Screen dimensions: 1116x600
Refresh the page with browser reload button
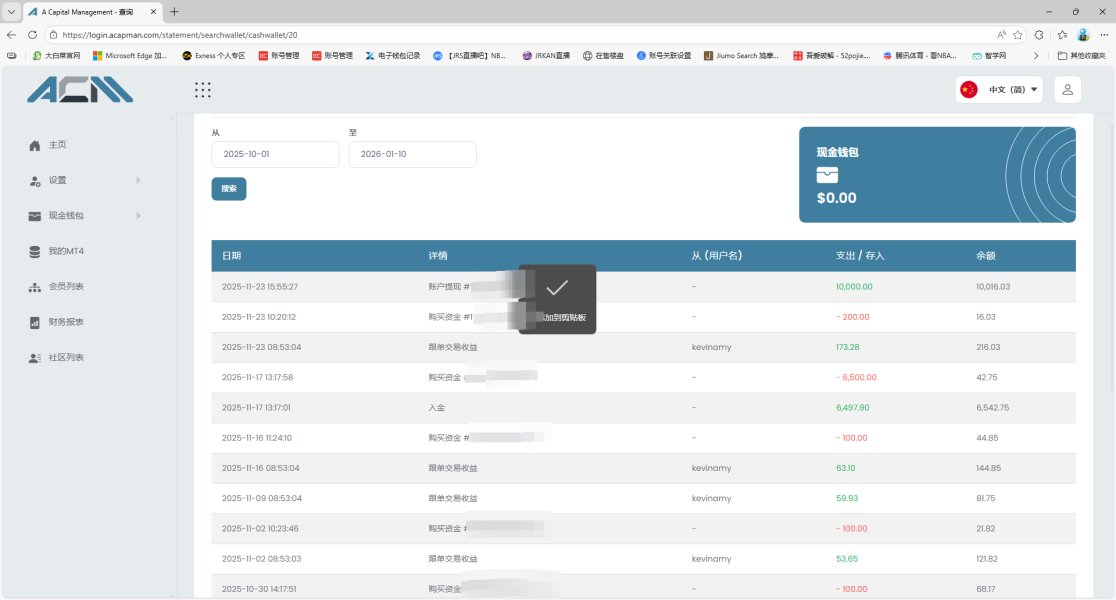click(x=32, y=34)
